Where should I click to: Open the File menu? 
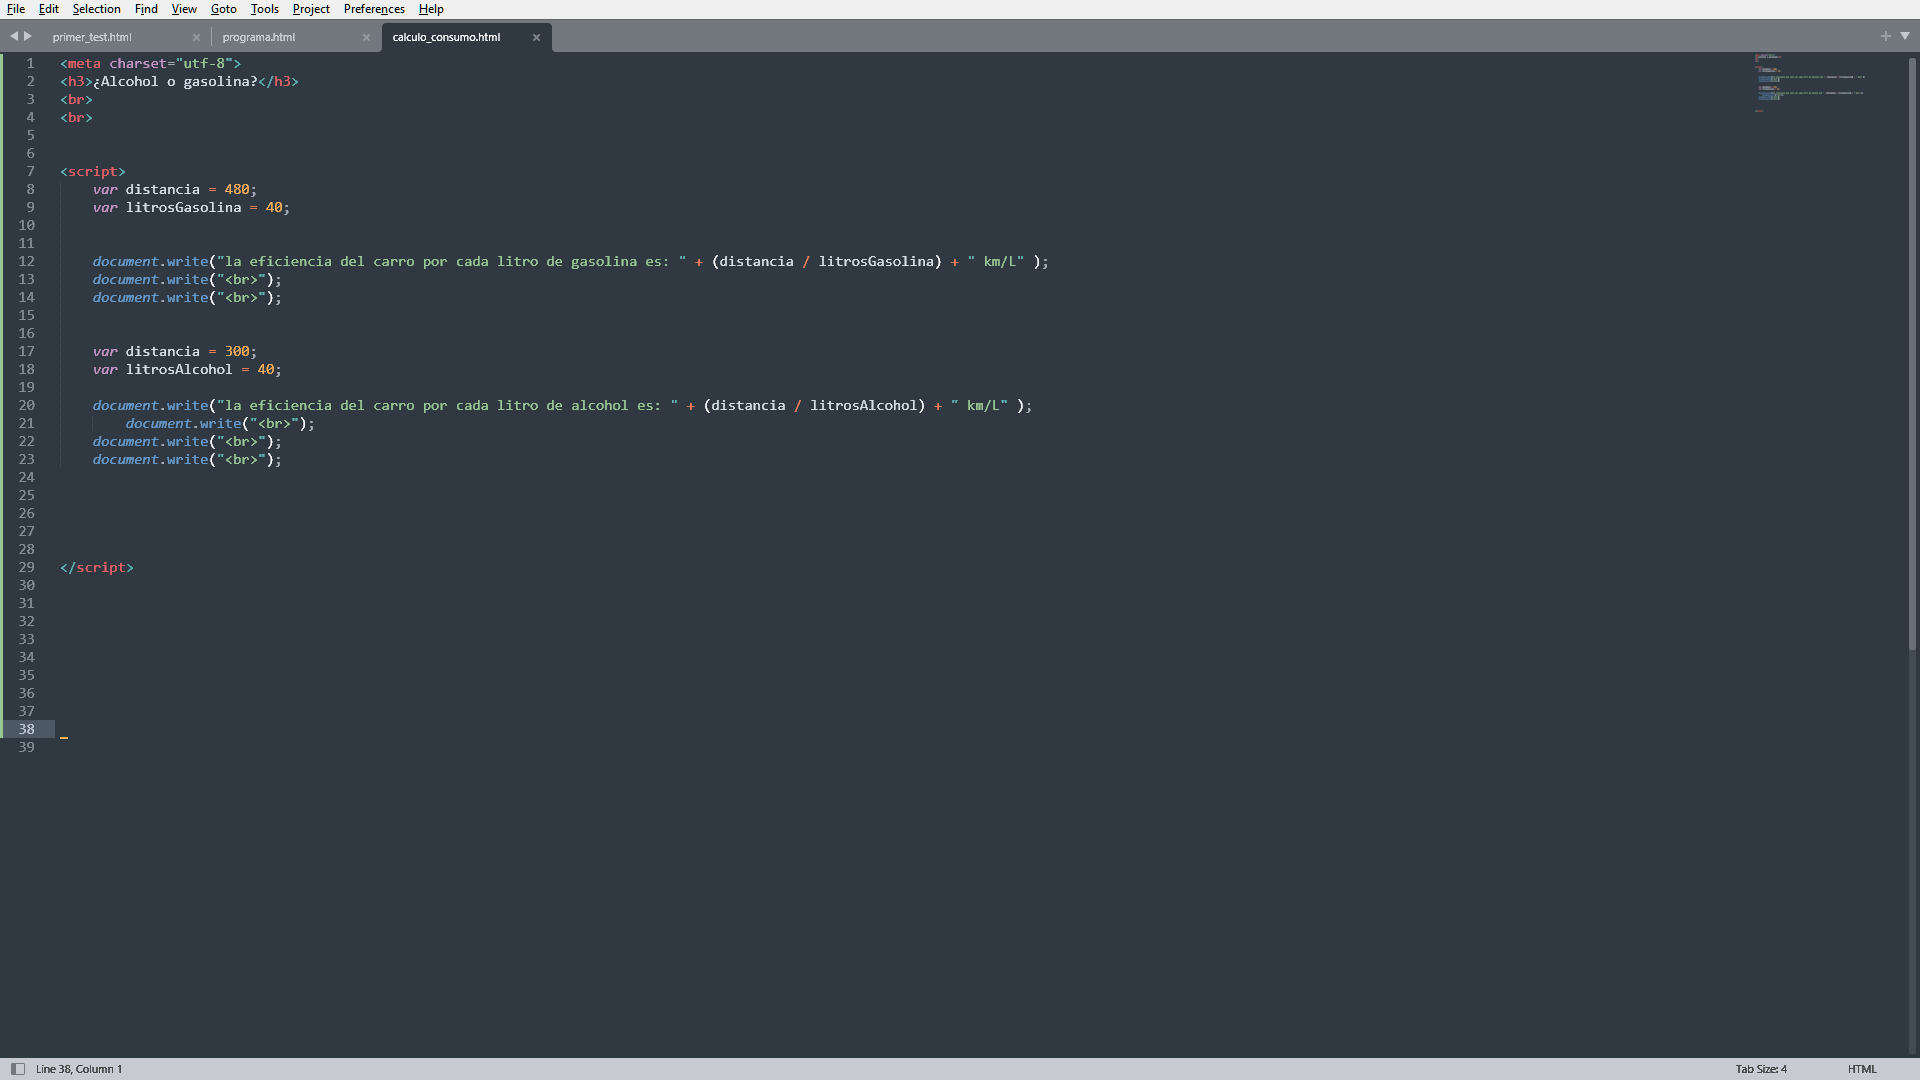point(16,9)
